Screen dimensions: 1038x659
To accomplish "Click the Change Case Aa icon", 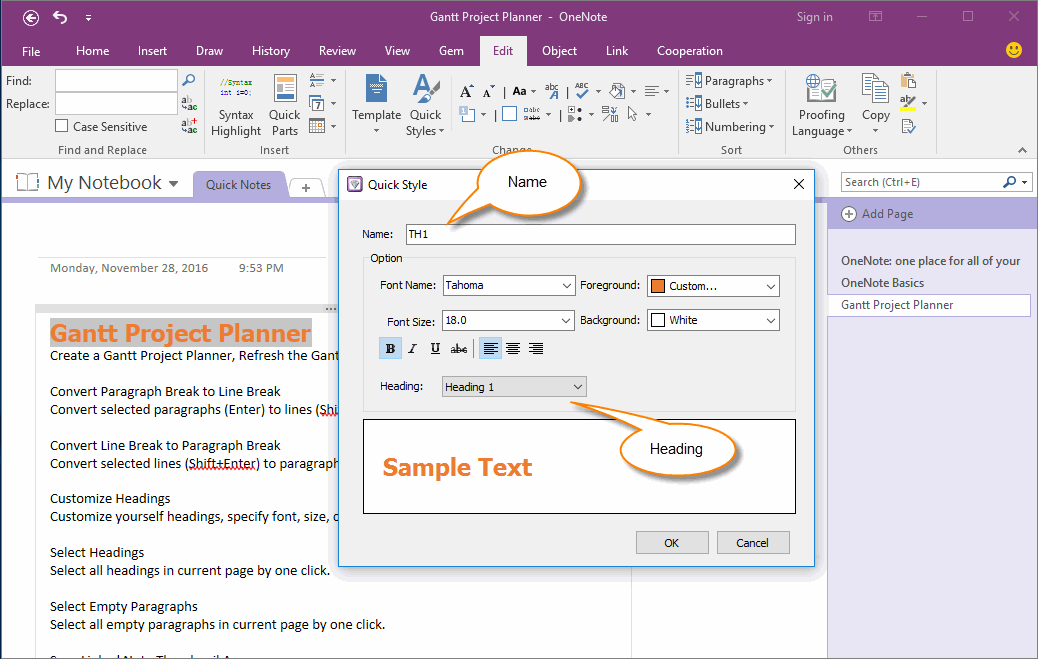I will (x=520, y=91).
